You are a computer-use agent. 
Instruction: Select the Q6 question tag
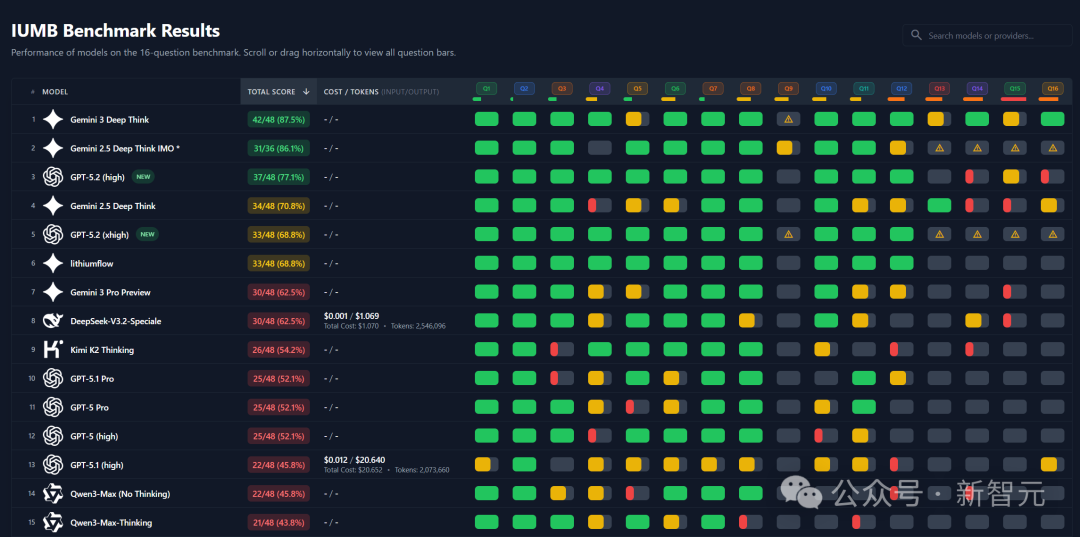point(675,89)
